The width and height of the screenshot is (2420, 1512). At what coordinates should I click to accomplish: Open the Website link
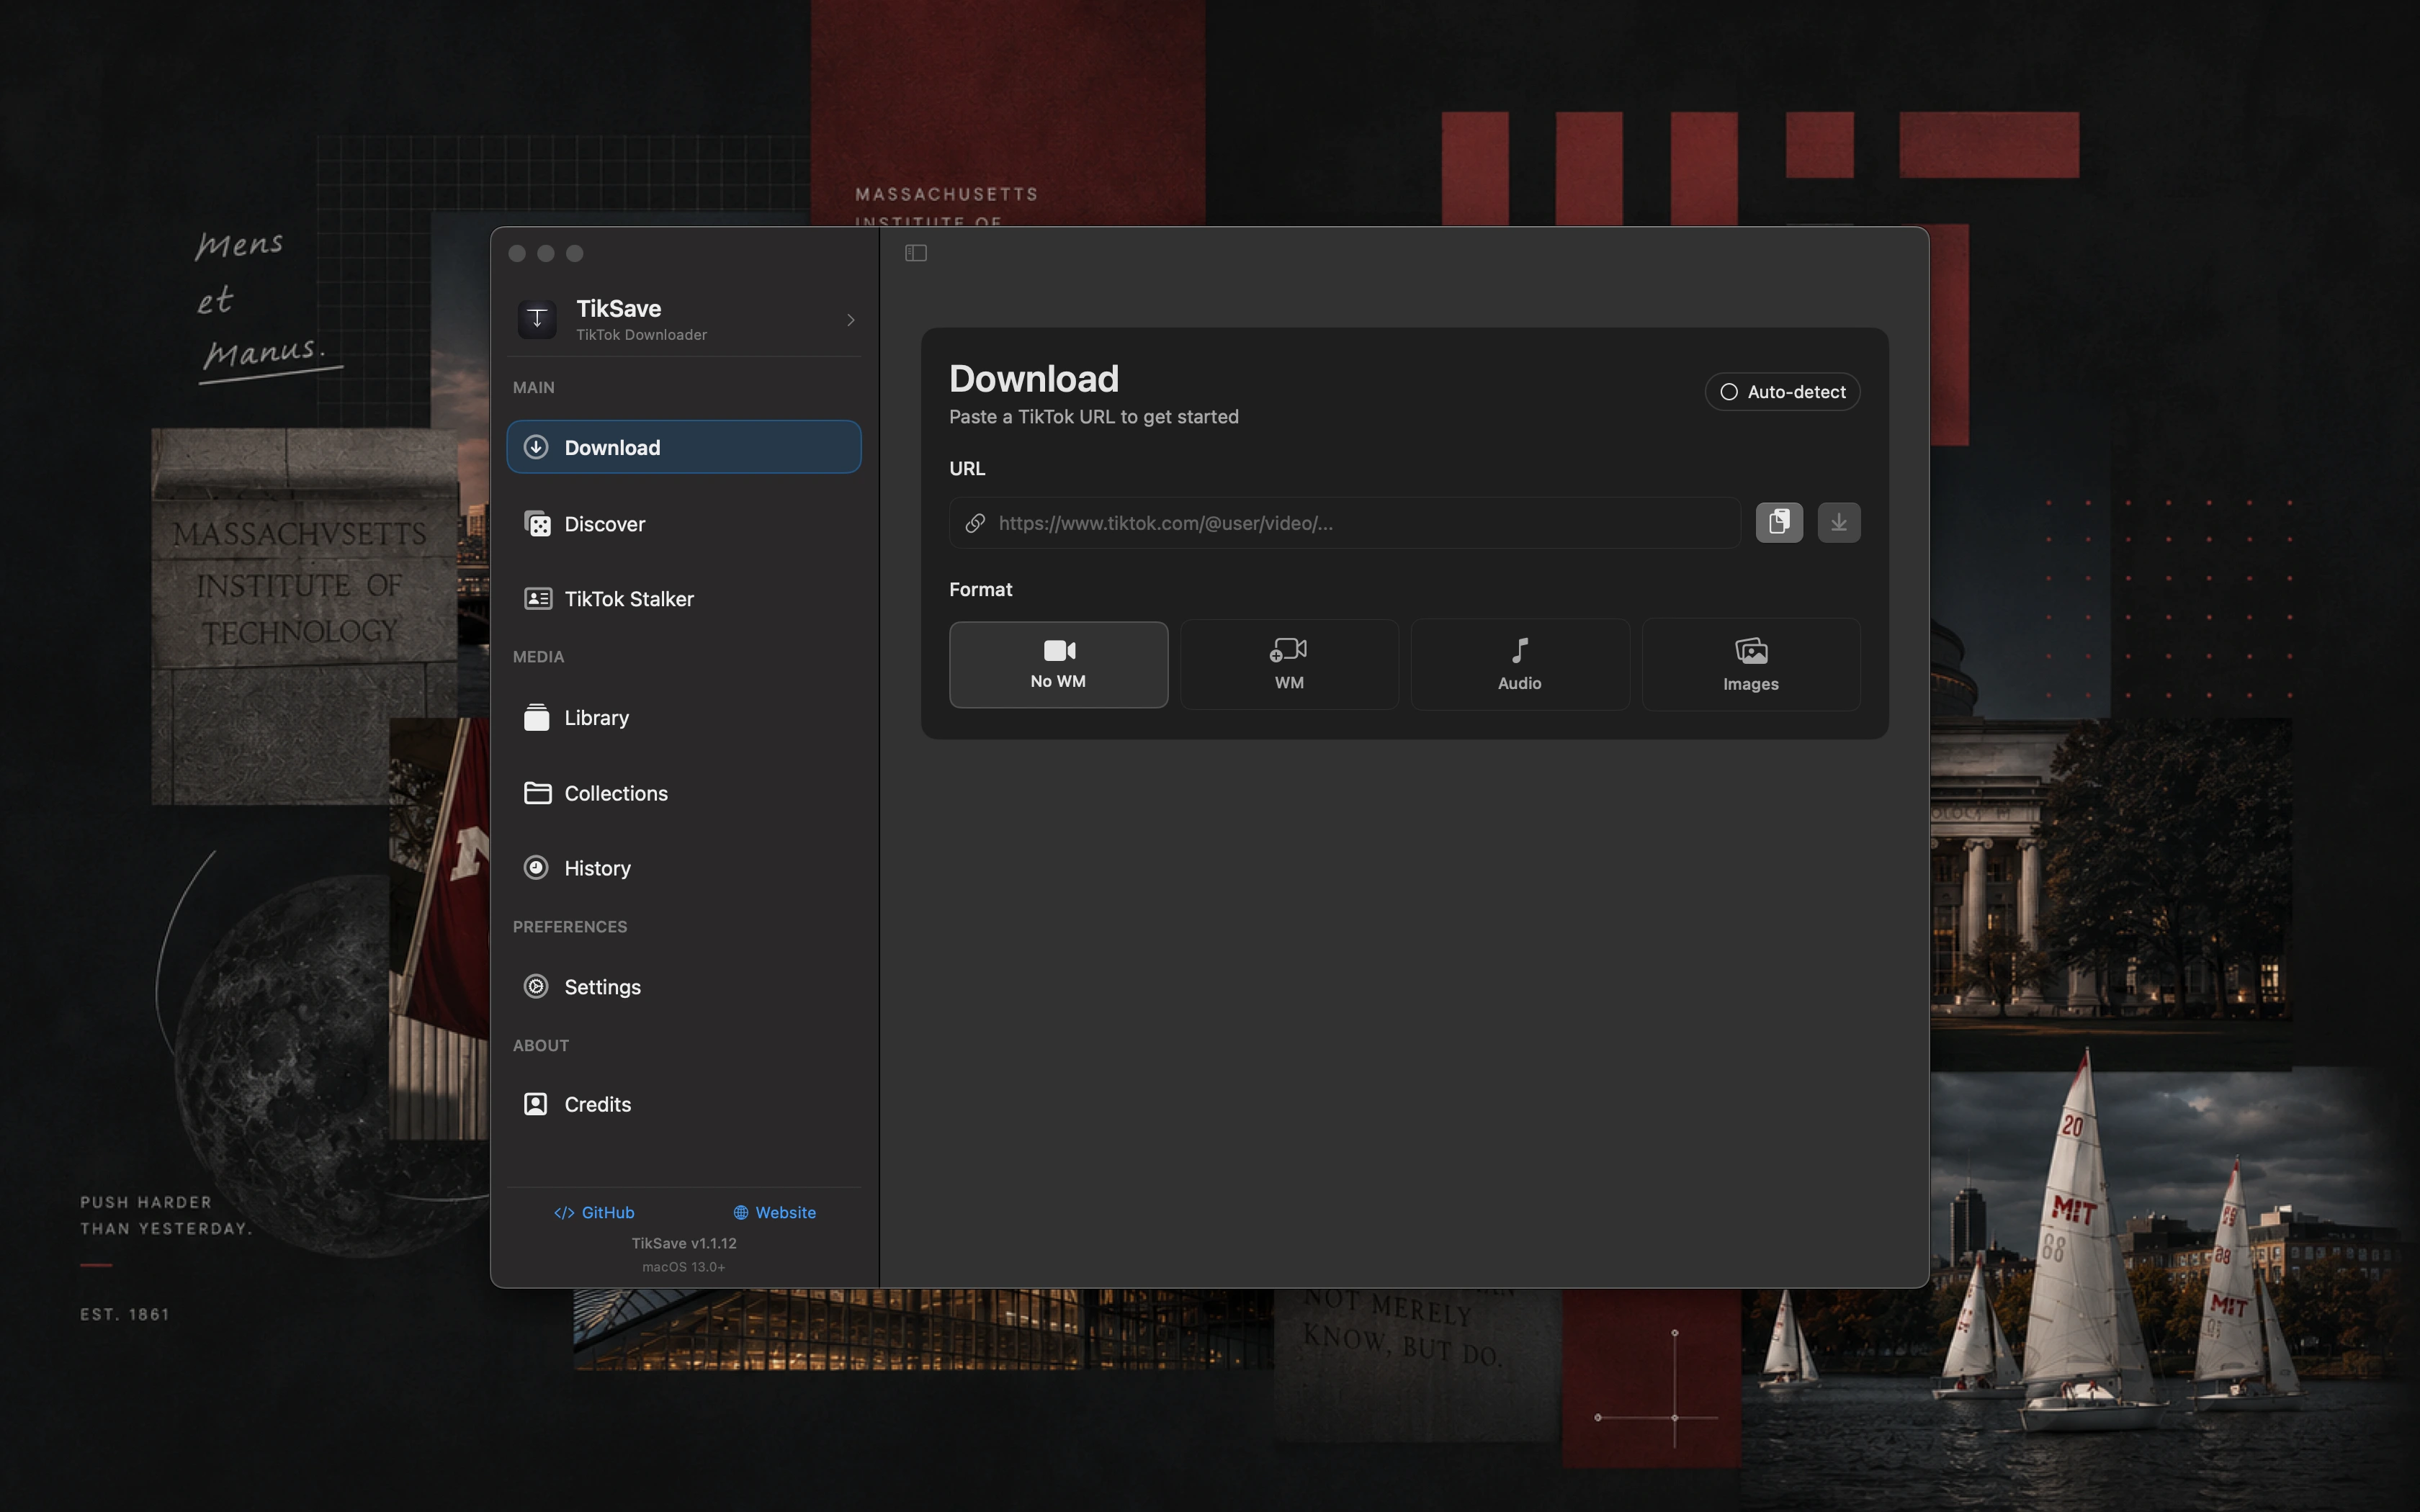click(x=775, y=1212)
